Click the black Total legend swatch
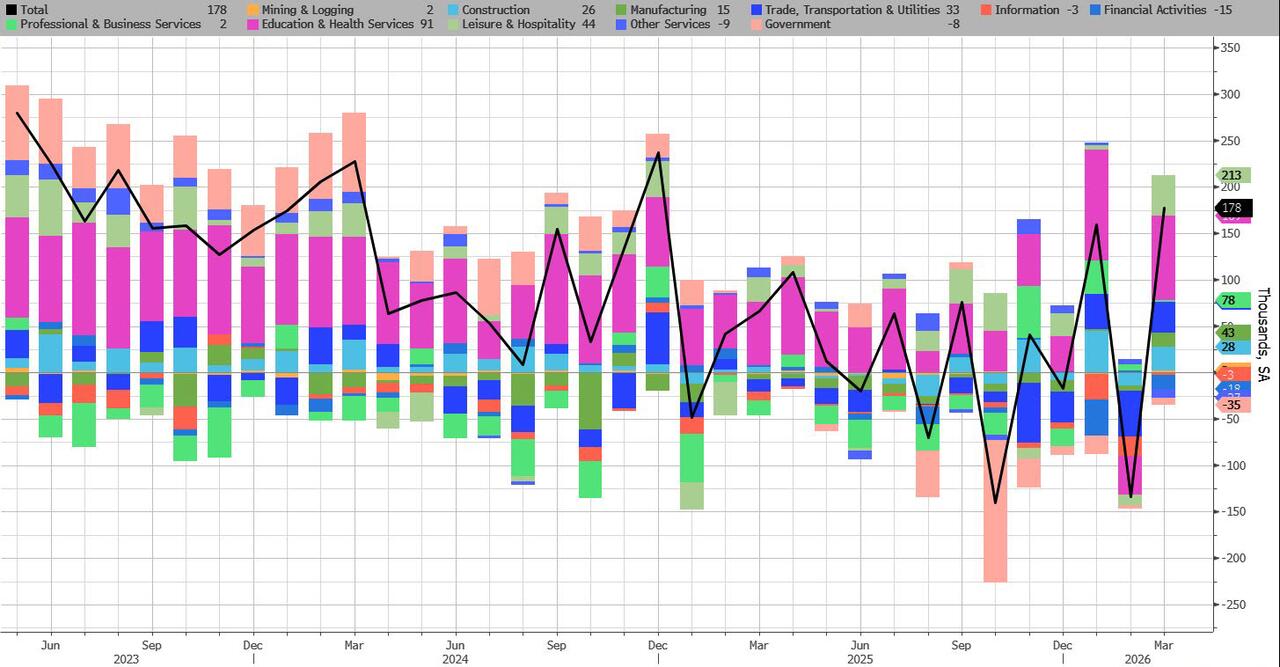The height and width of the screenshot is (667, 1280). coord(11,10)
